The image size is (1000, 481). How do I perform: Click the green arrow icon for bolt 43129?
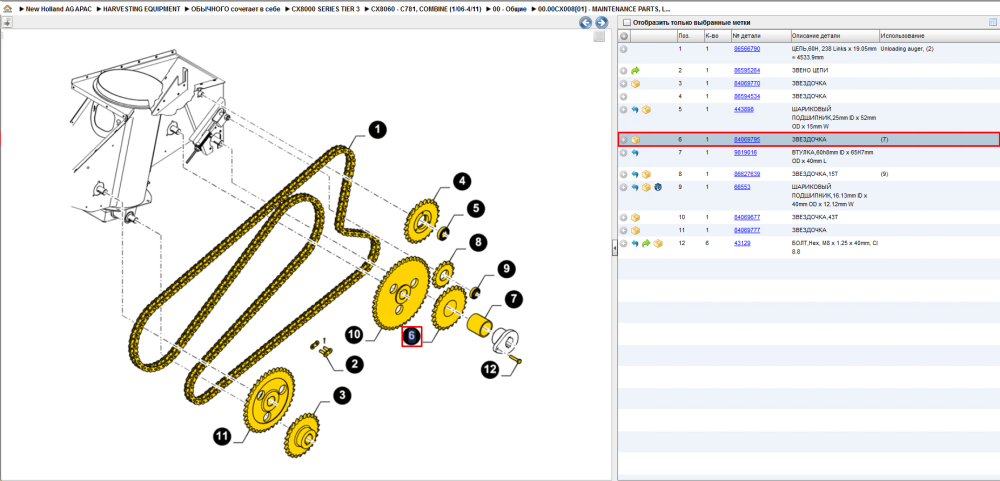tap(646, 244)
